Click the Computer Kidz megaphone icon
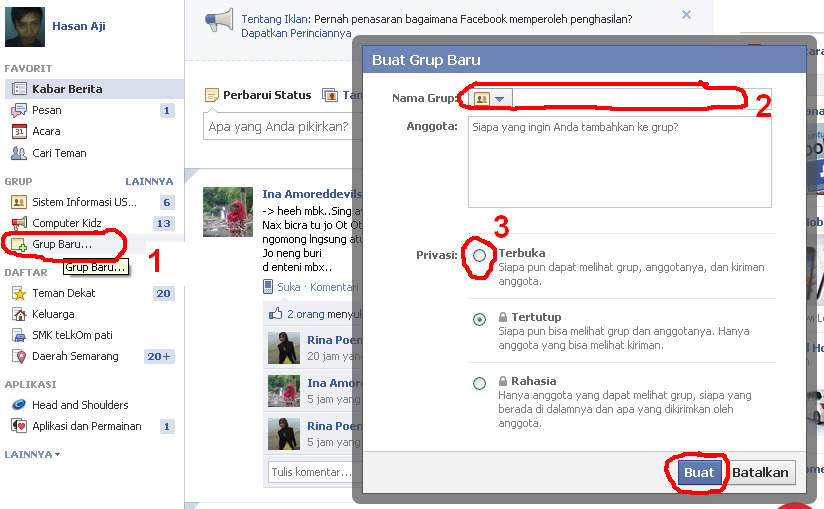This screenshot has width=824, height=509. (x=19, y=223)
